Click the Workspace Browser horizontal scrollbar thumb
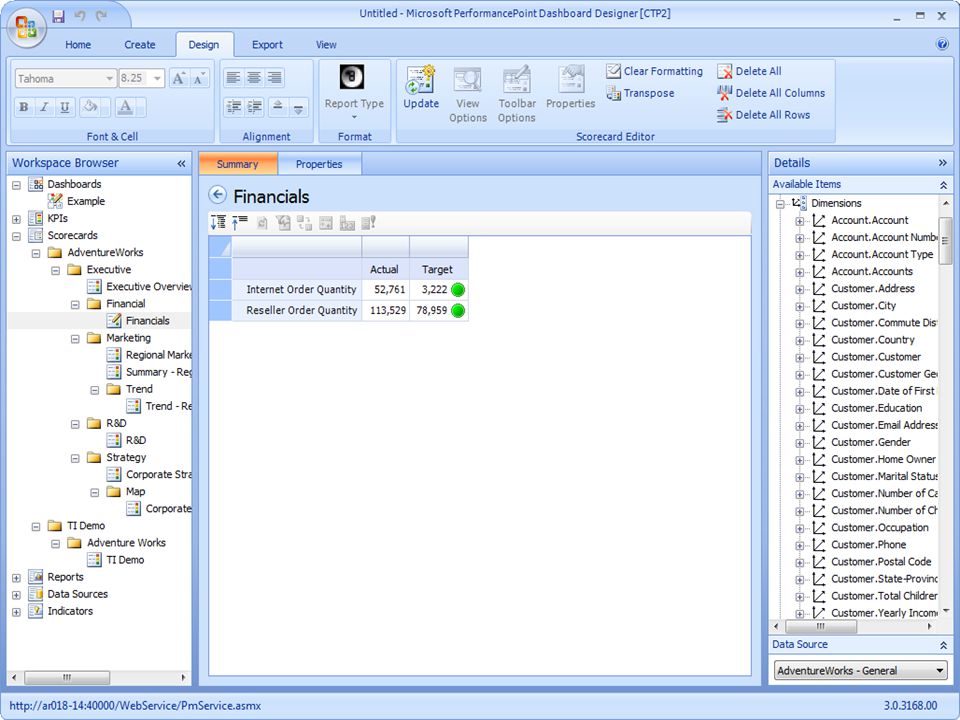960x720 pixels. (x=67, y=678)
